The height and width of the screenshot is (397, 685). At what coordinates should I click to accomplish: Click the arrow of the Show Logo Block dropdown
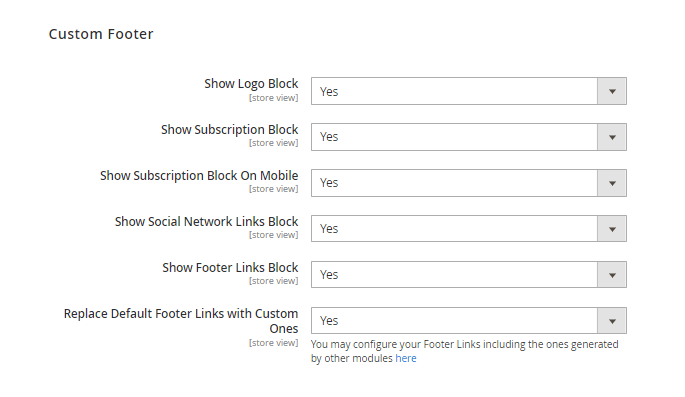click(612, 91)
